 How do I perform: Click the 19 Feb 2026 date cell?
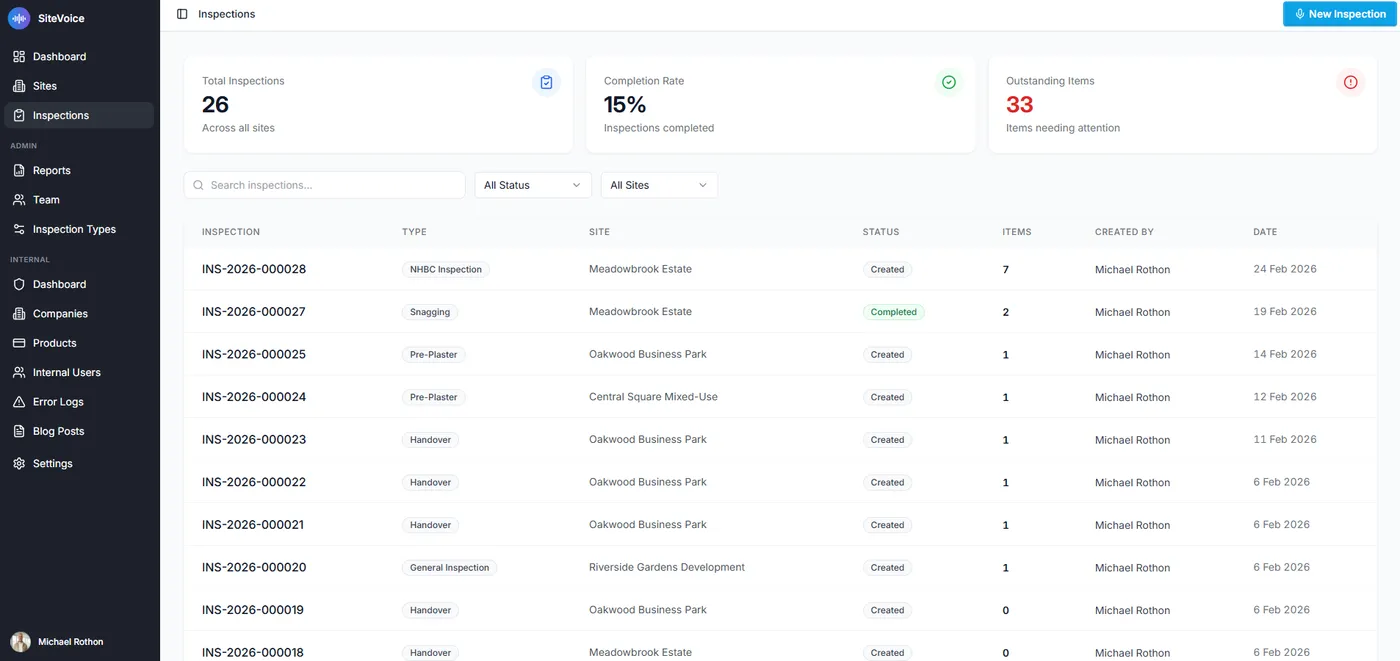(x=1285, y=312)
